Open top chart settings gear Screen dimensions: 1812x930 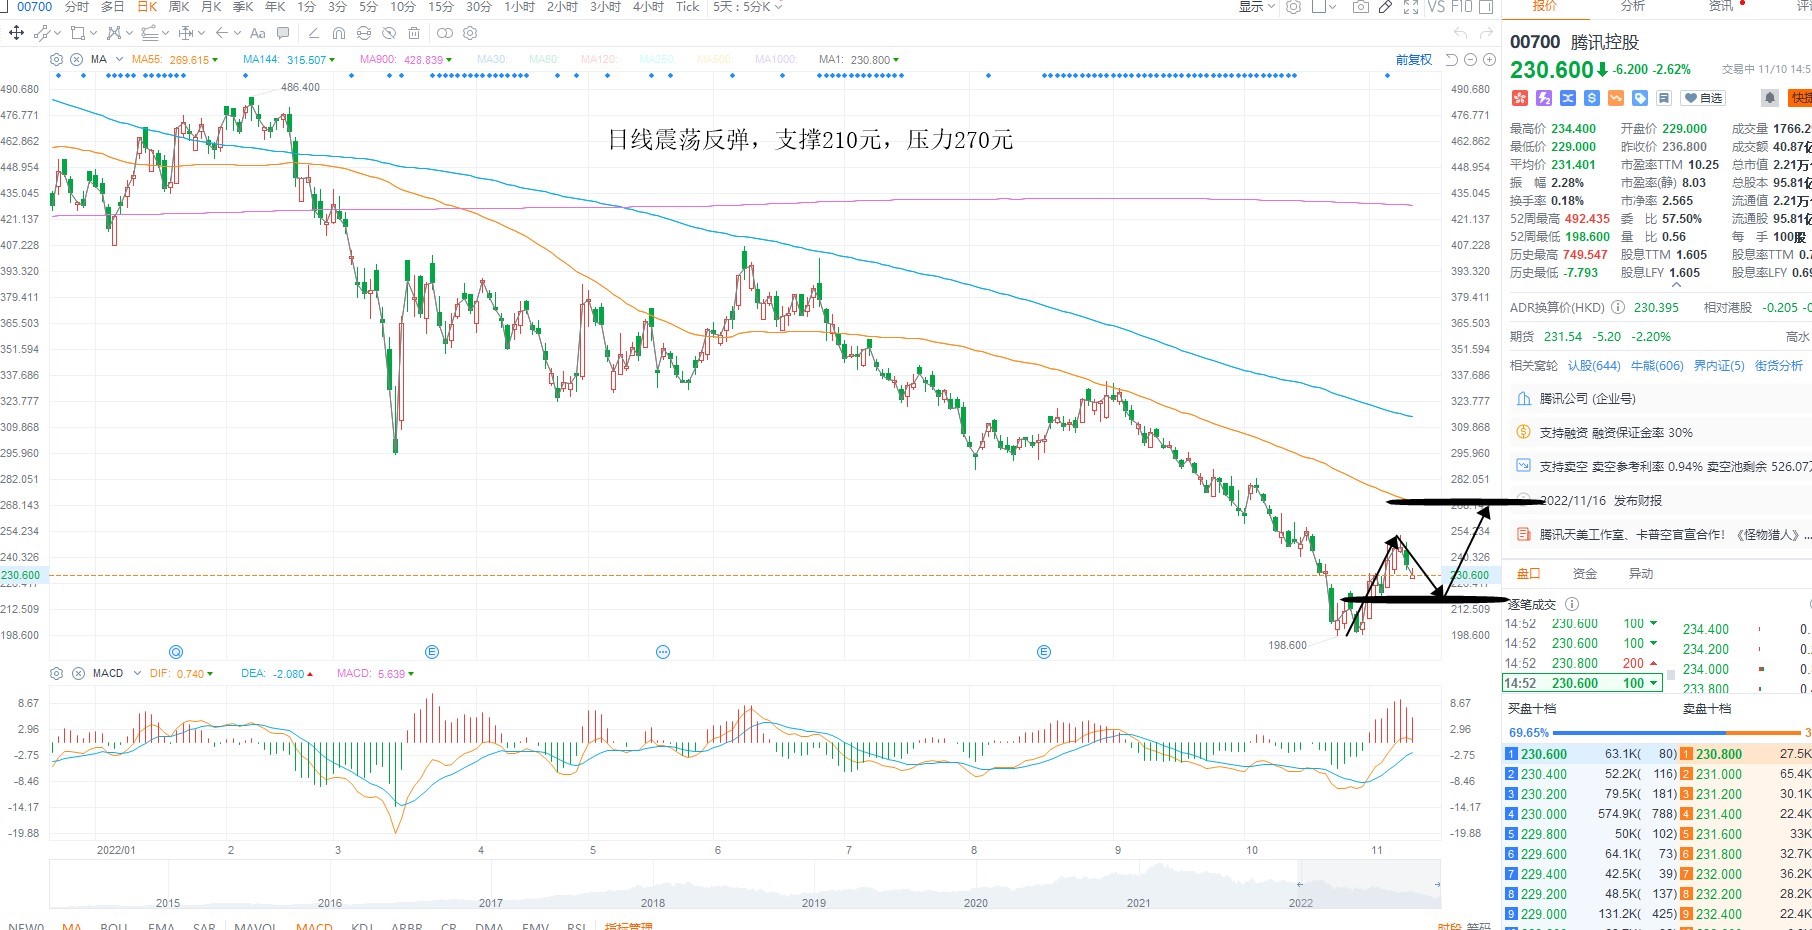pyautogui.click(x=1293, y=7)
